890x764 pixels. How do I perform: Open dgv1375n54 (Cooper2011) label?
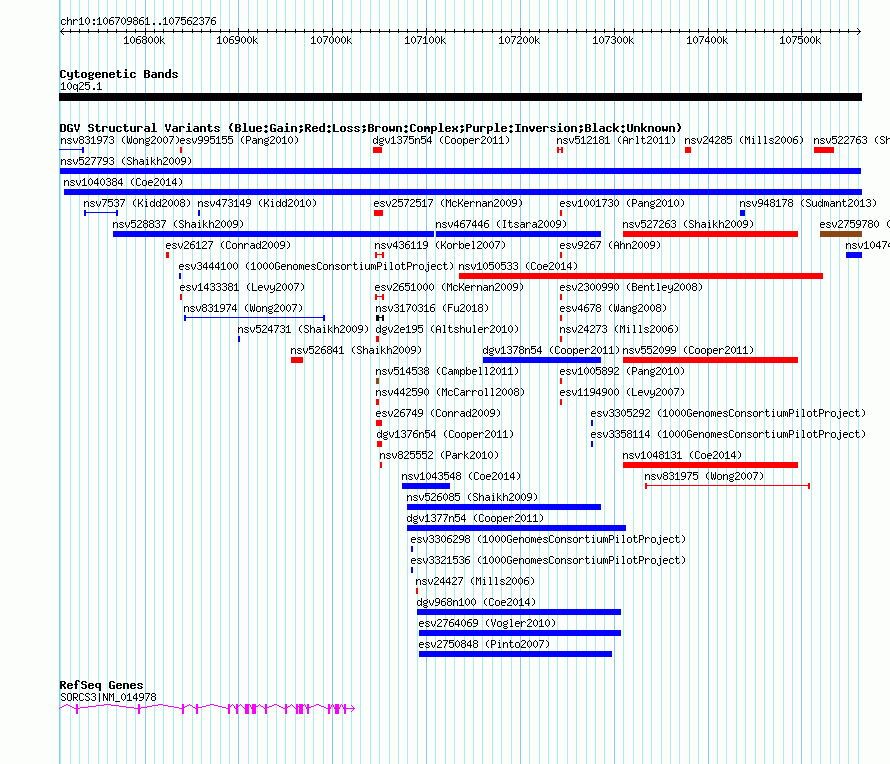441,140
